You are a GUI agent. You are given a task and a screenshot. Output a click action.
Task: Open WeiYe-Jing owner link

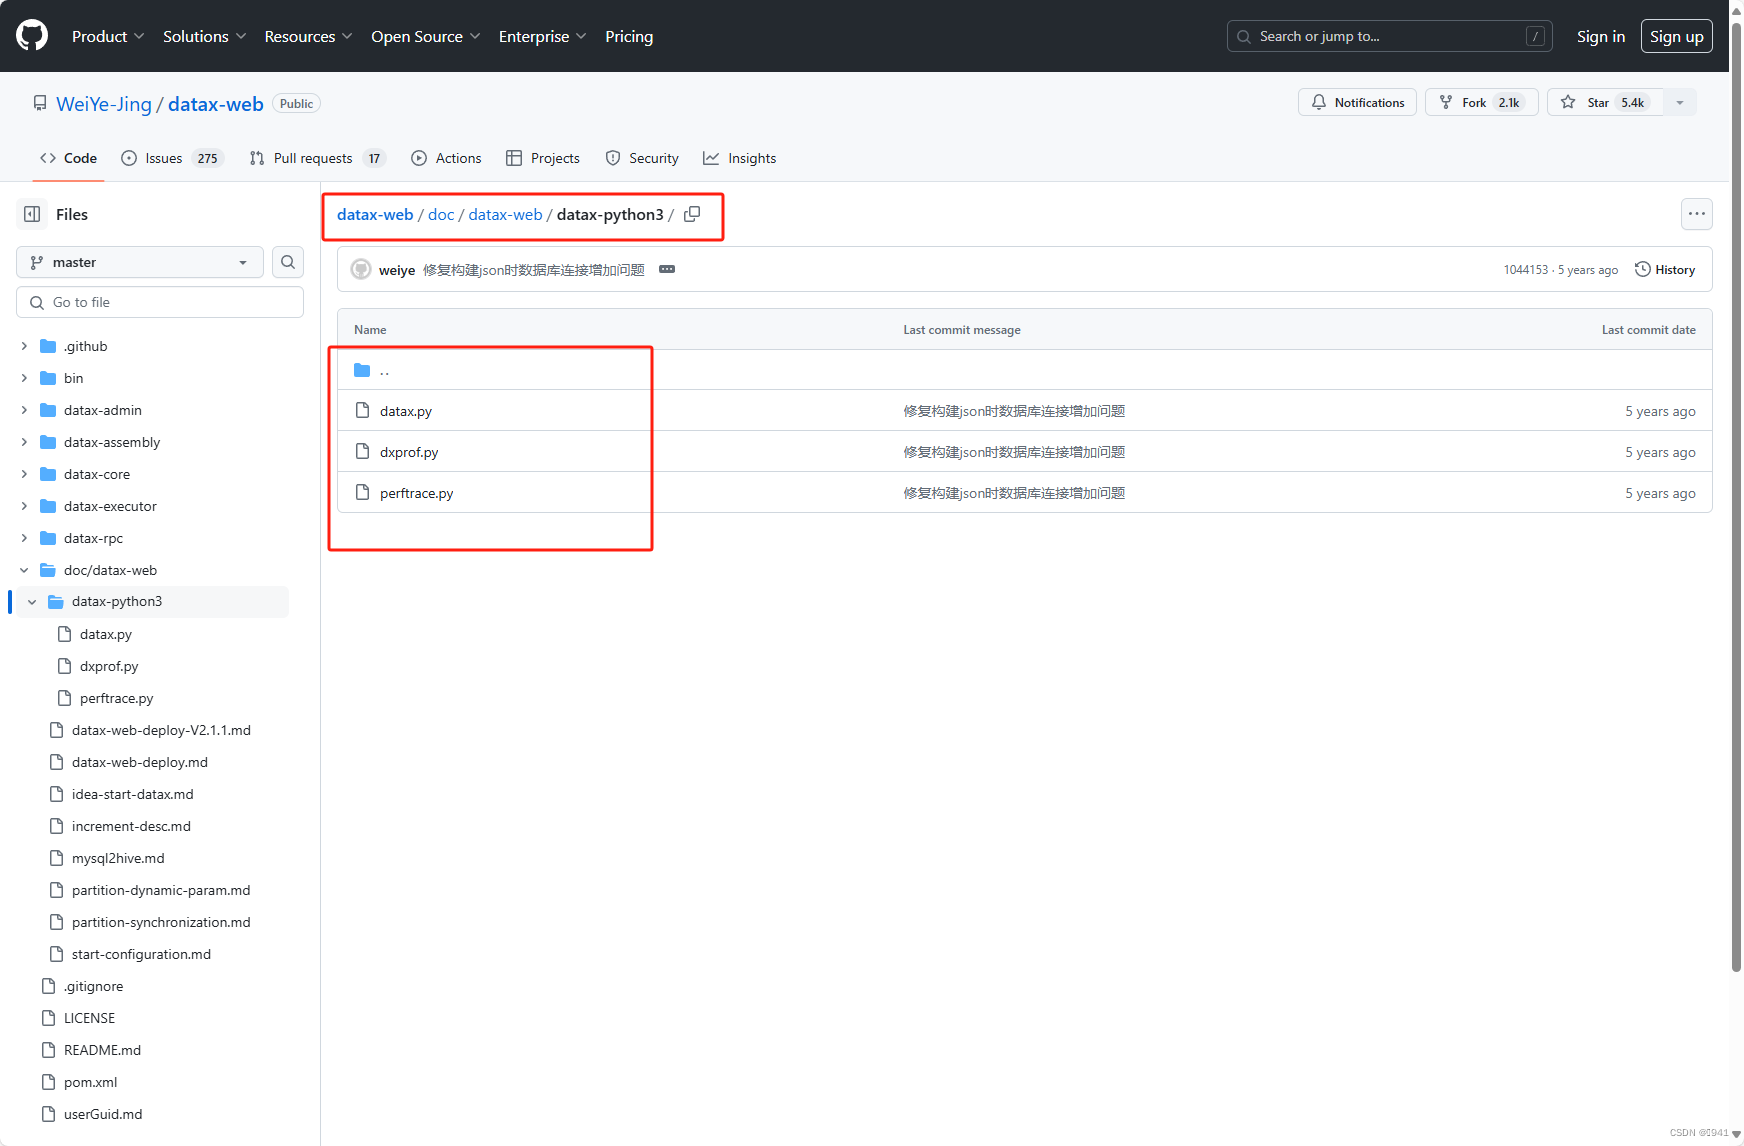click(x=104, y=104)
